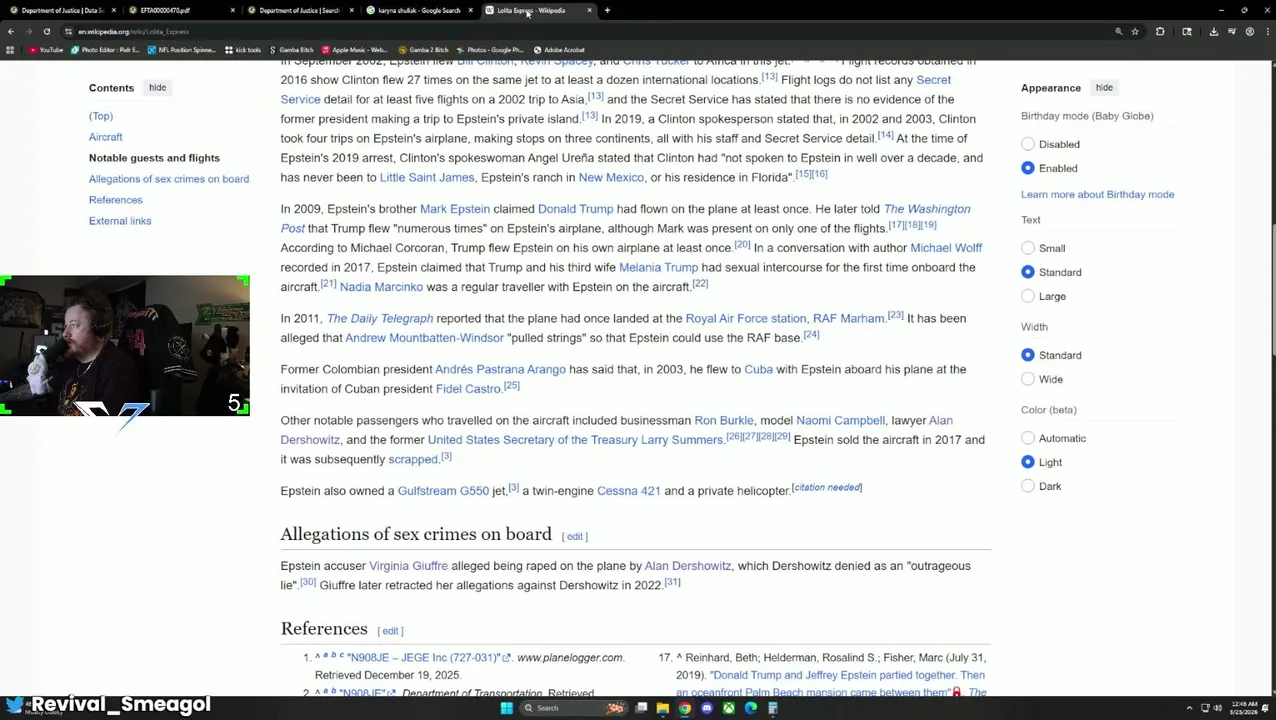This screenshot has width=1276, height=720.
Task: Select Dark color mode
Action: click(x=1028, y=486)
